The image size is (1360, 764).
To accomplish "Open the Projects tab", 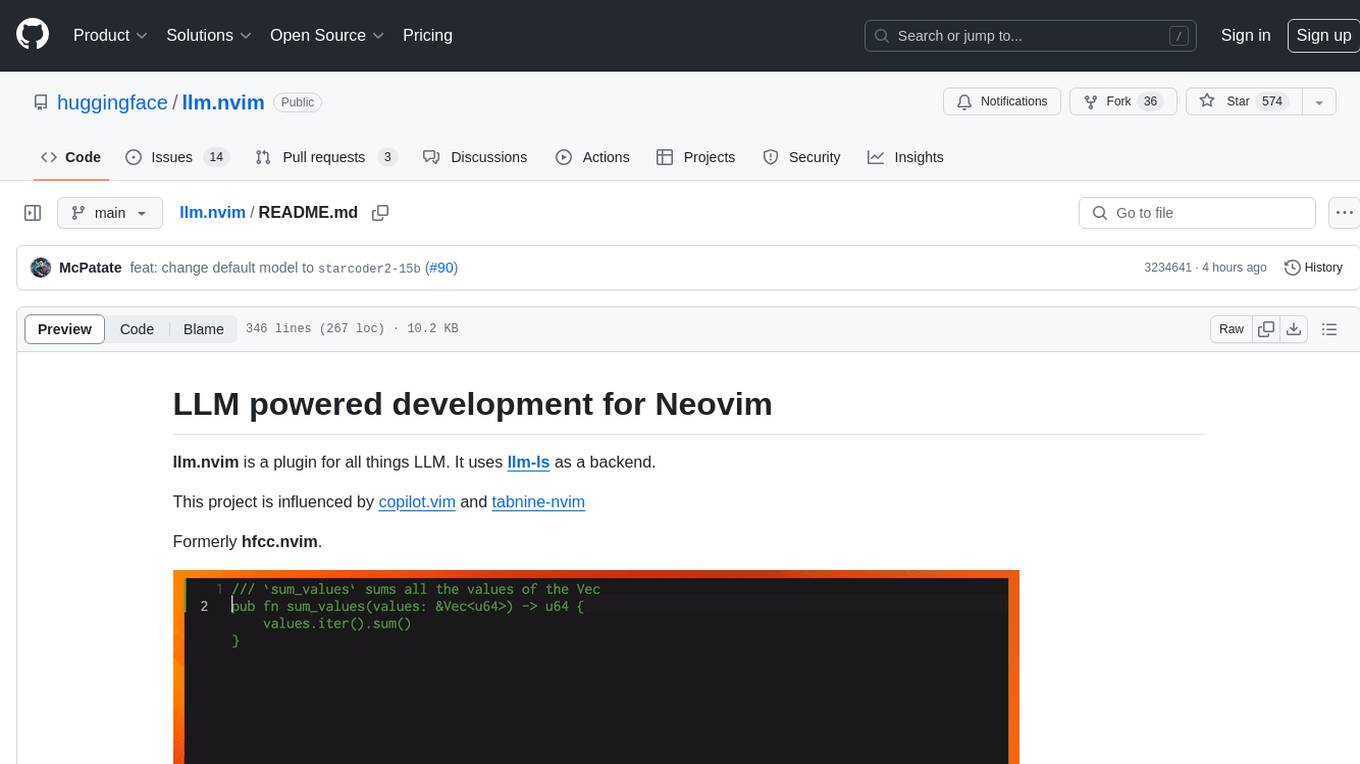I will [695, 157].
